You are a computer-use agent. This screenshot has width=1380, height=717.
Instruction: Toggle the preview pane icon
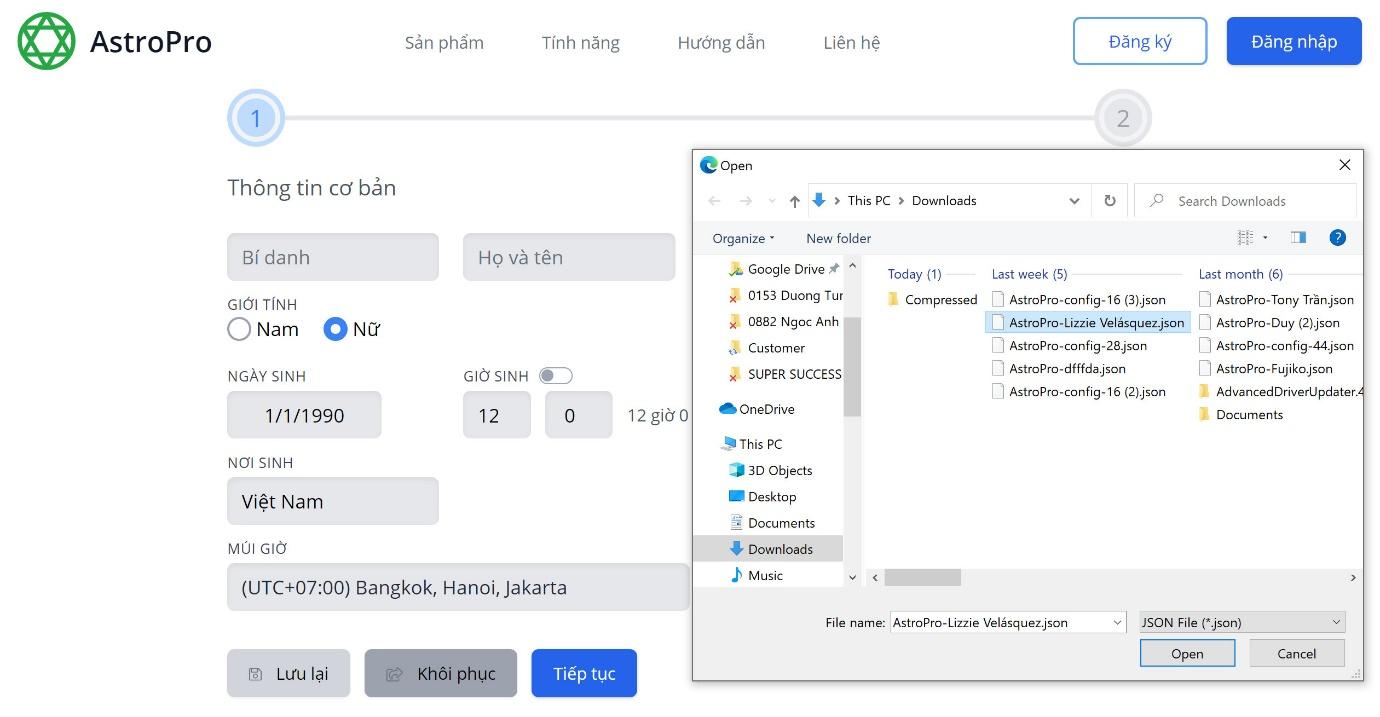point(1298,237)
